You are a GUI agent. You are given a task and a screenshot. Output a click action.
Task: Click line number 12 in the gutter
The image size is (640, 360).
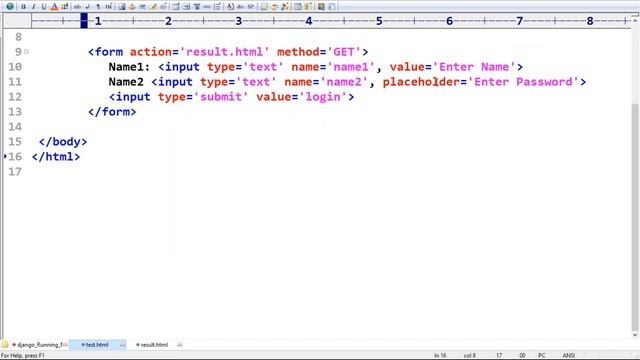point(15,97)
